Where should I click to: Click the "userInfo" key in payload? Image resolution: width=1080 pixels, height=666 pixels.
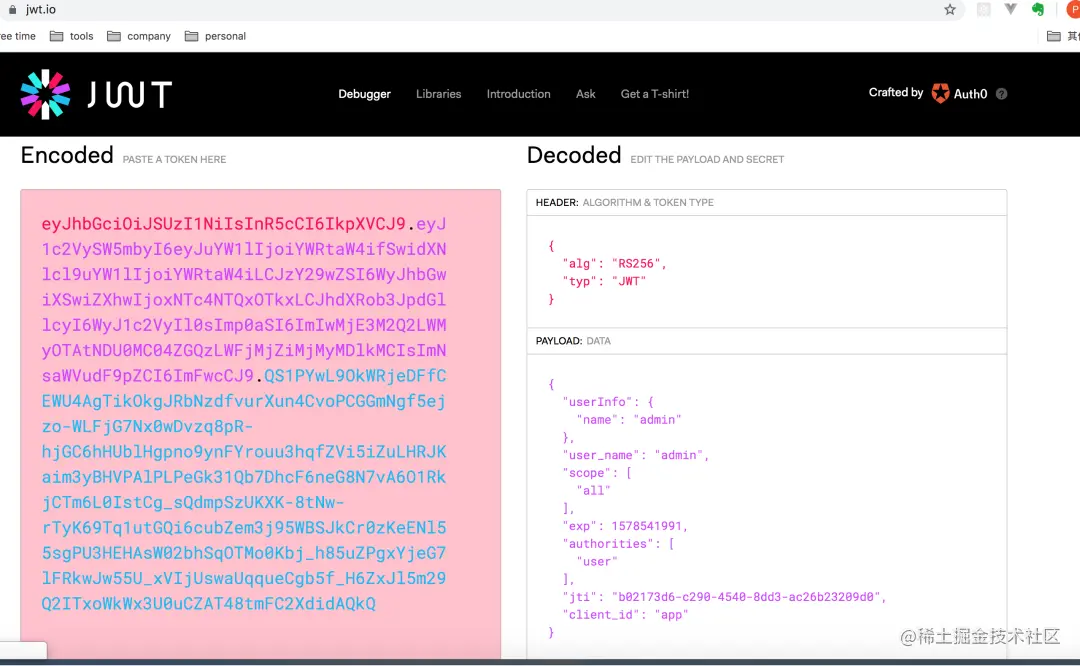pyautogui.click(x=596, y=402)
